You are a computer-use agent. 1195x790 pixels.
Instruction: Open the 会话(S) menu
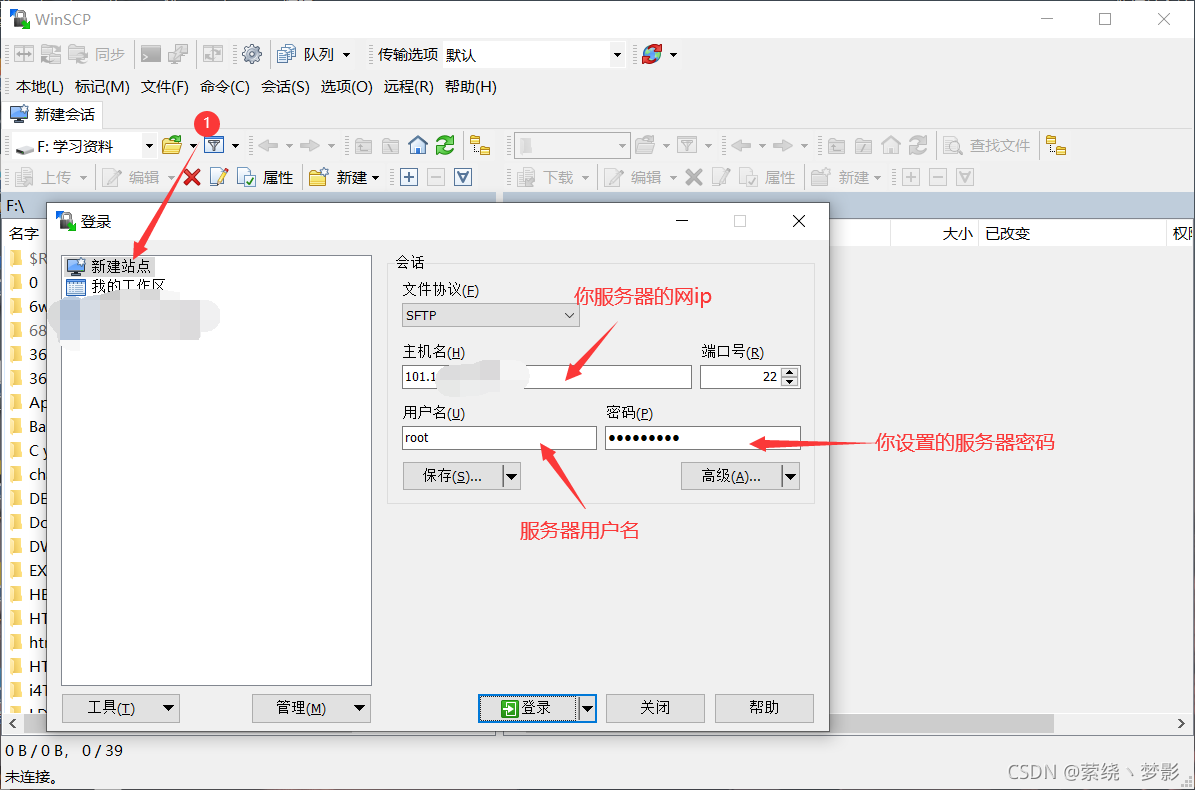pyautogui.click(x=285, y=87)
